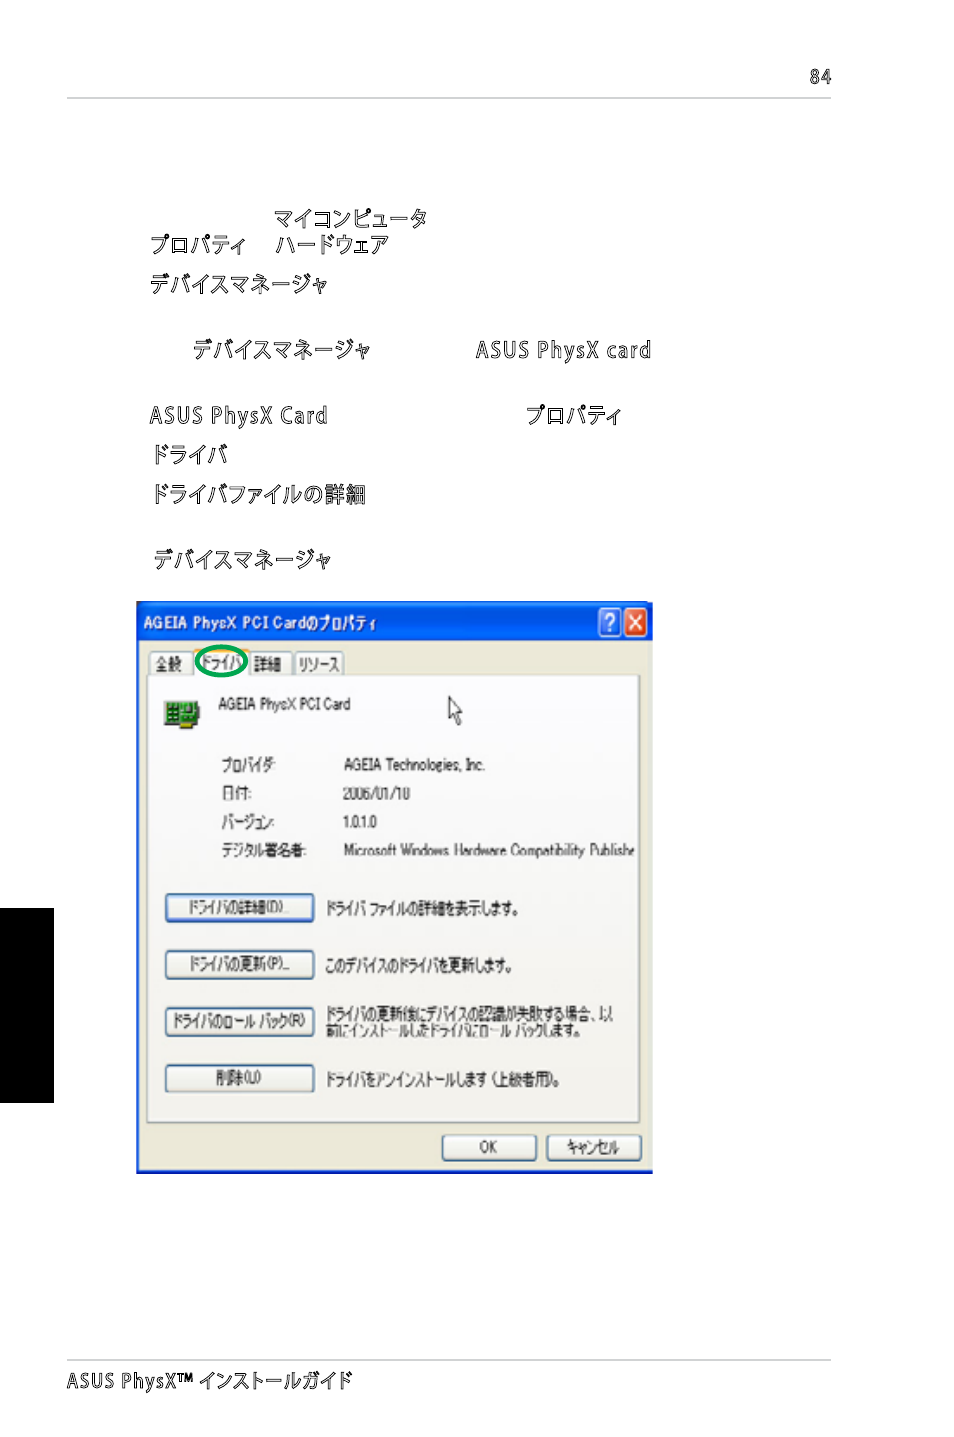The width and height of the screenshot is (954, 1437).
Task: Close the AGEIA PhysX properties dialog
Action: (x=636, y=622)
